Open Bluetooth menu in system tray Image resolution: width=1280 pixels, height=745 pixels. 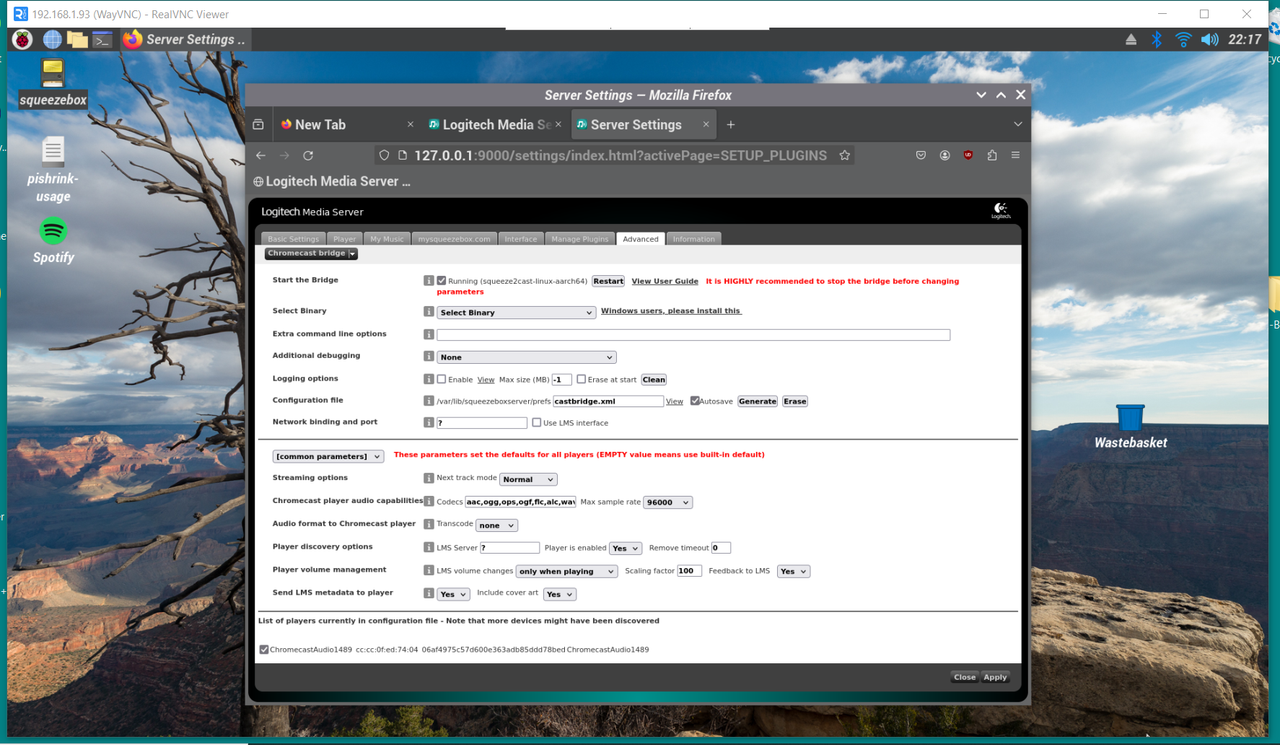click(x=1157, y=39)
